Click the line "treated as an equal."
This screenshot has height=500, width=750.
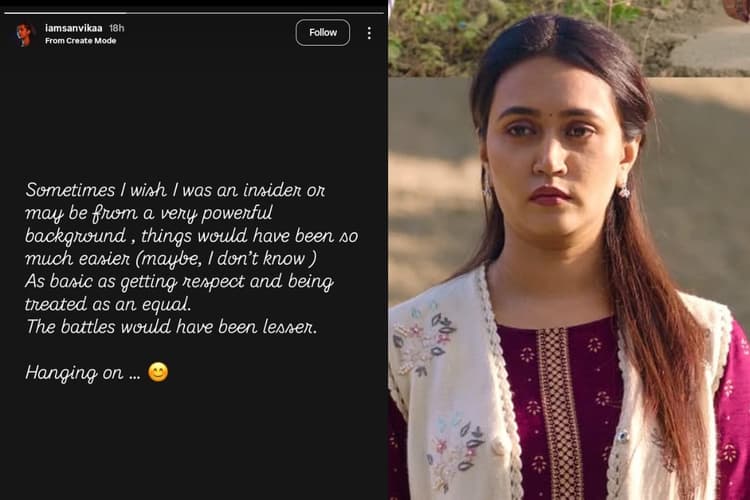tap(108, 304)
